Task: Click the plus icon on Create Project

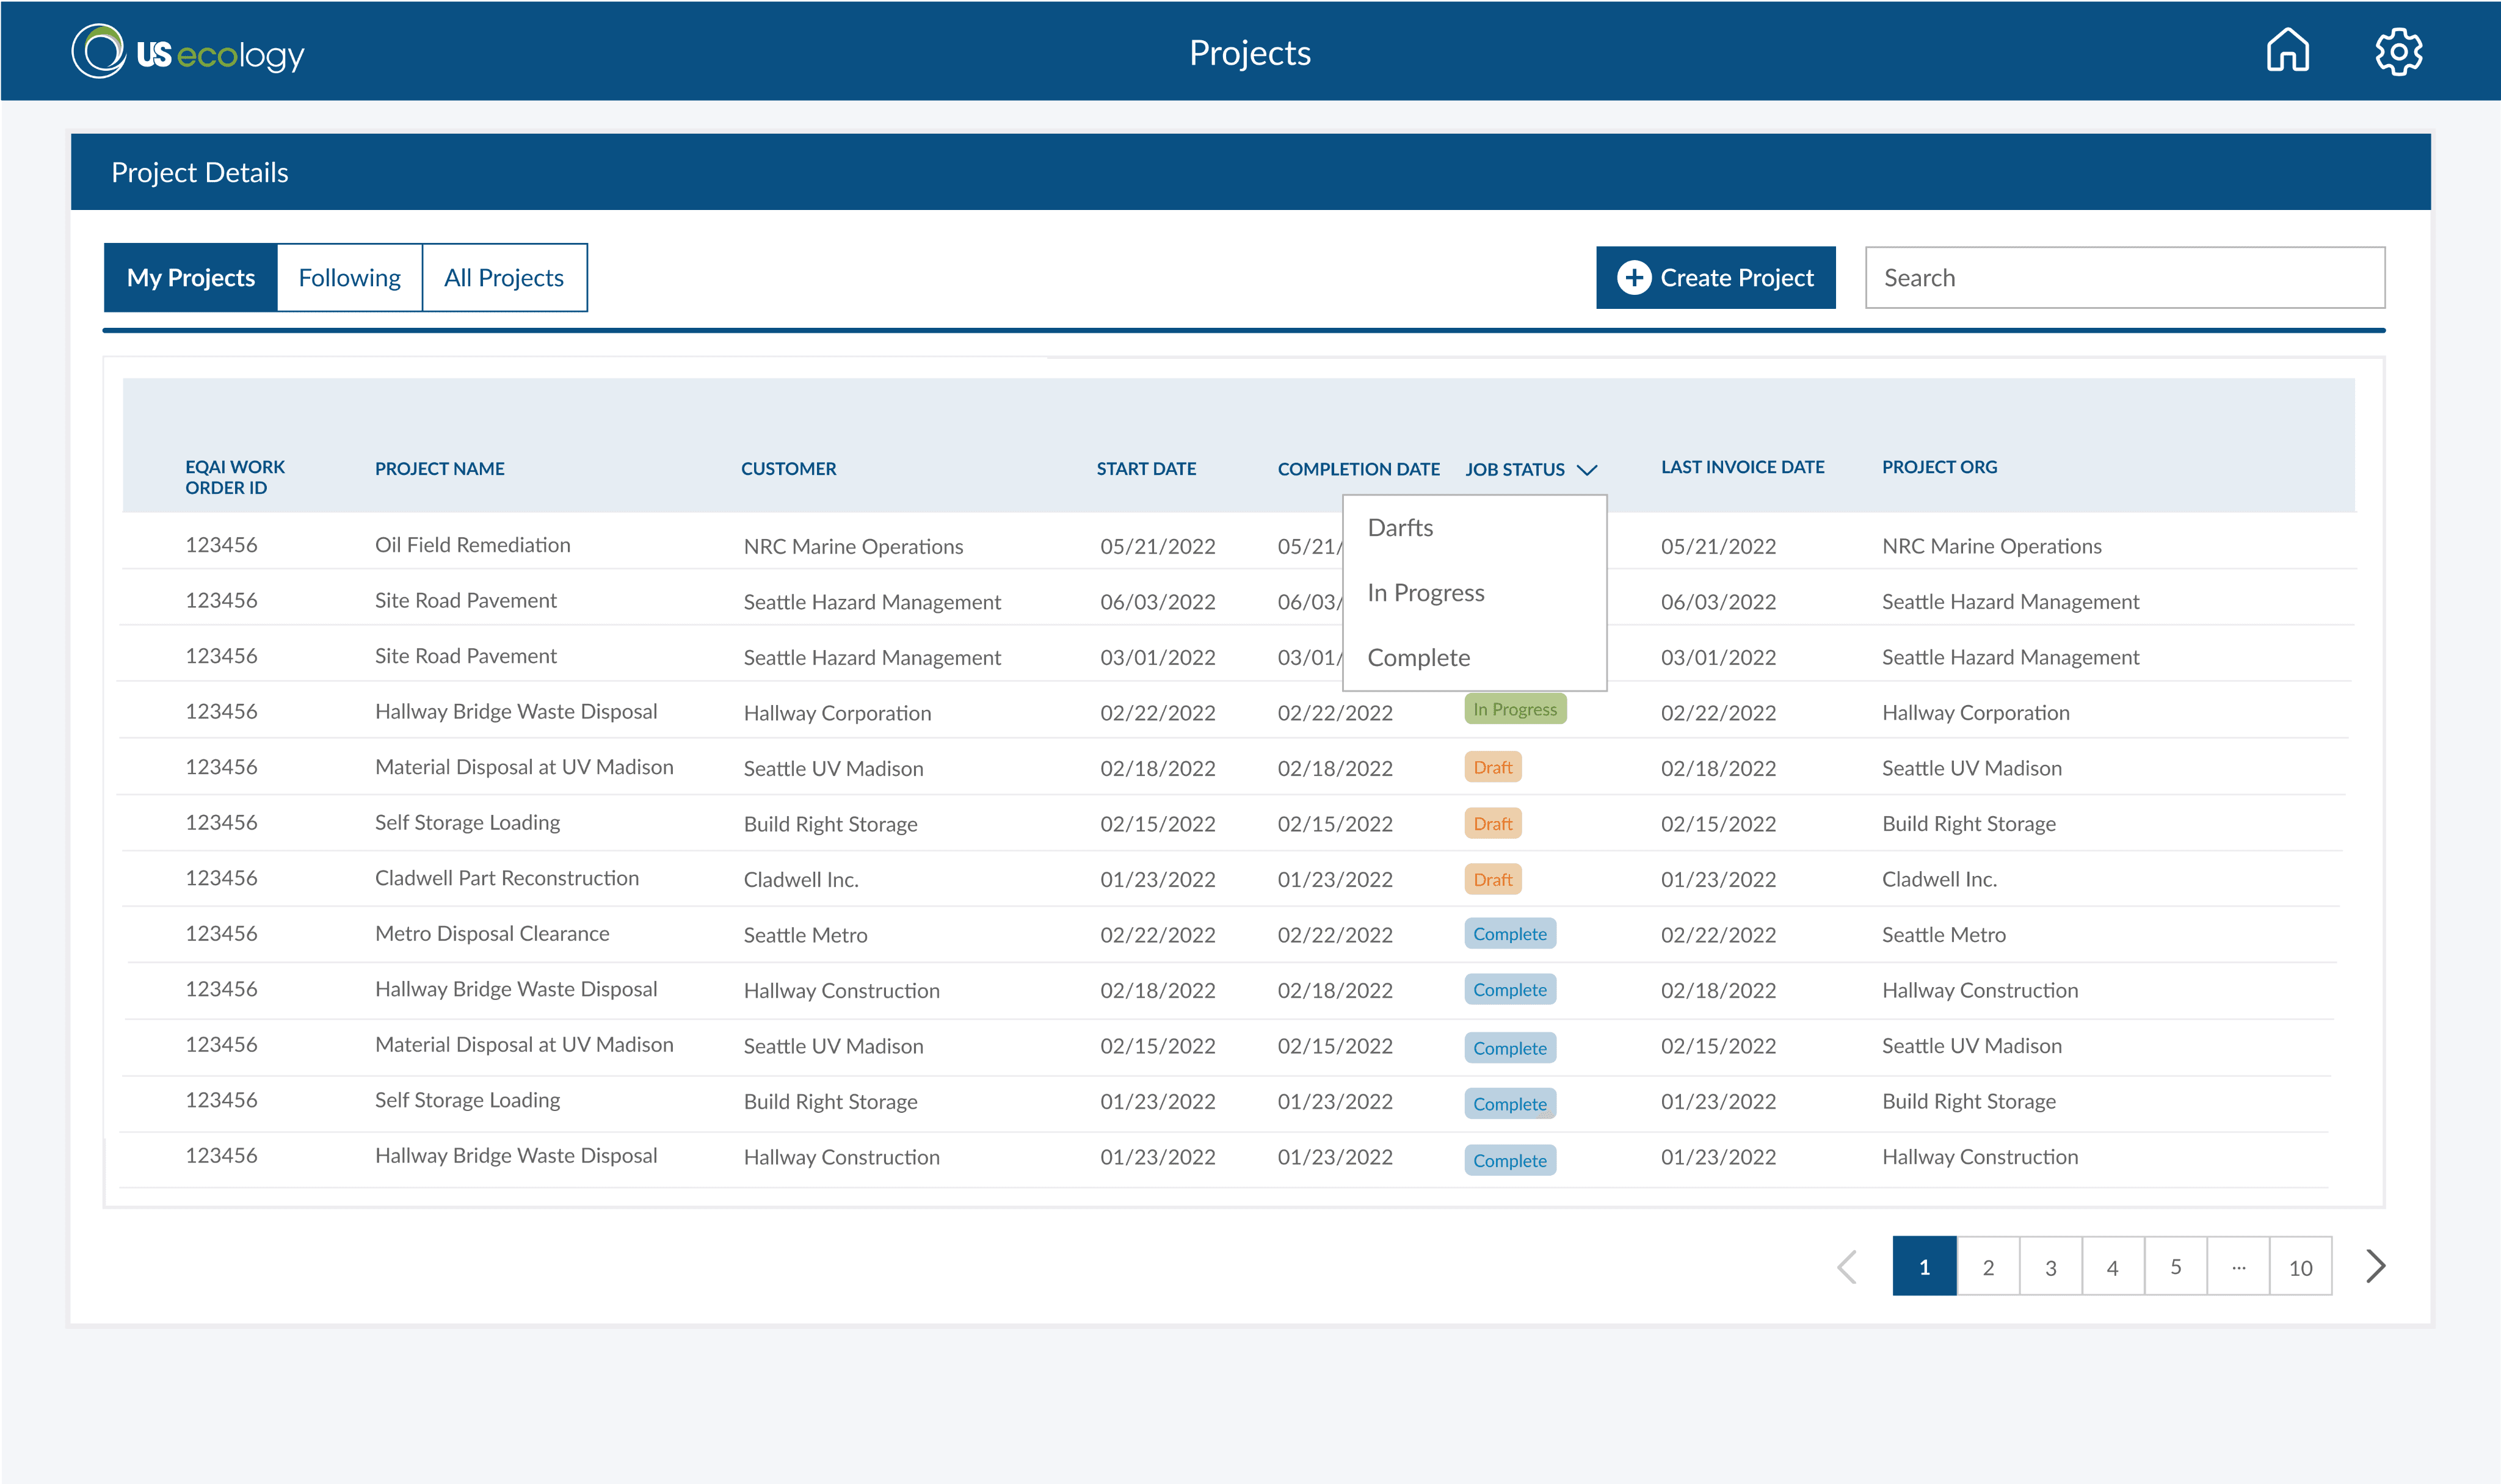Action: pos(1634,277)
